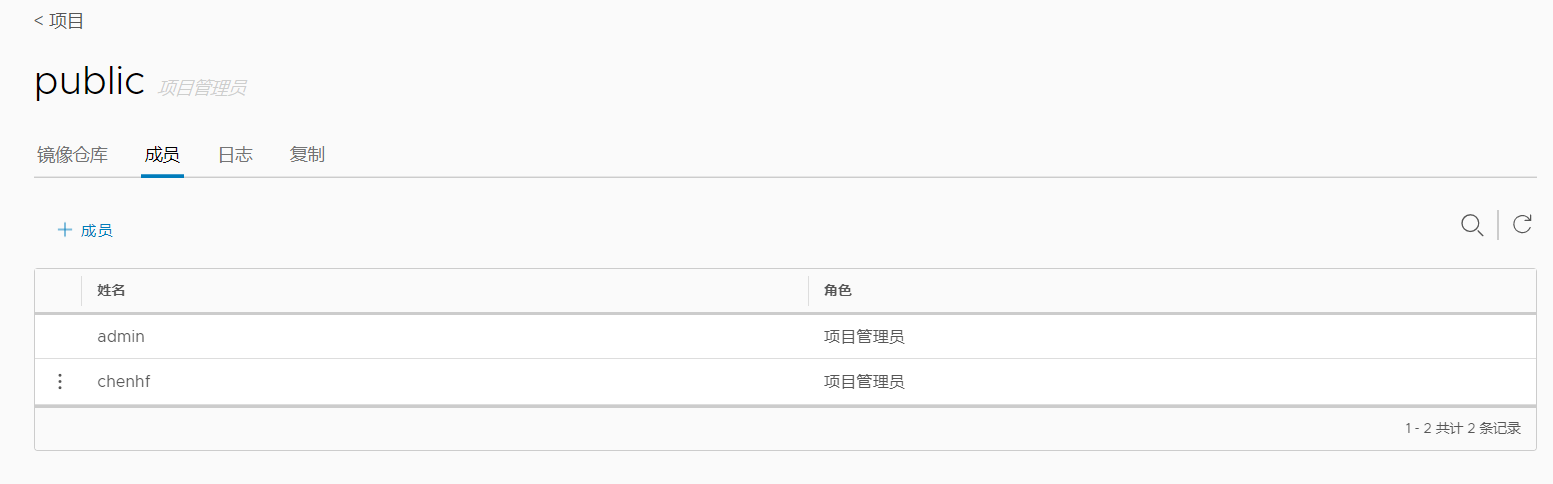Open member search with magnifier icon
This screenshot has width=1553, height=484.
coord(1471,225)
